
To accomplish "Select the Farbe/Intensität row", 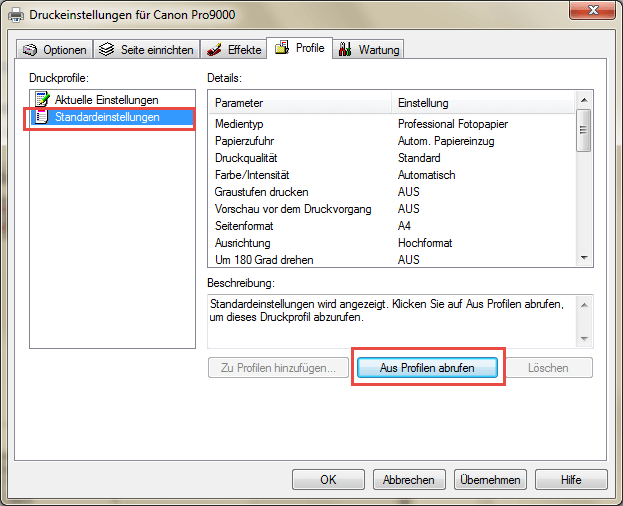I will point(392,175).
